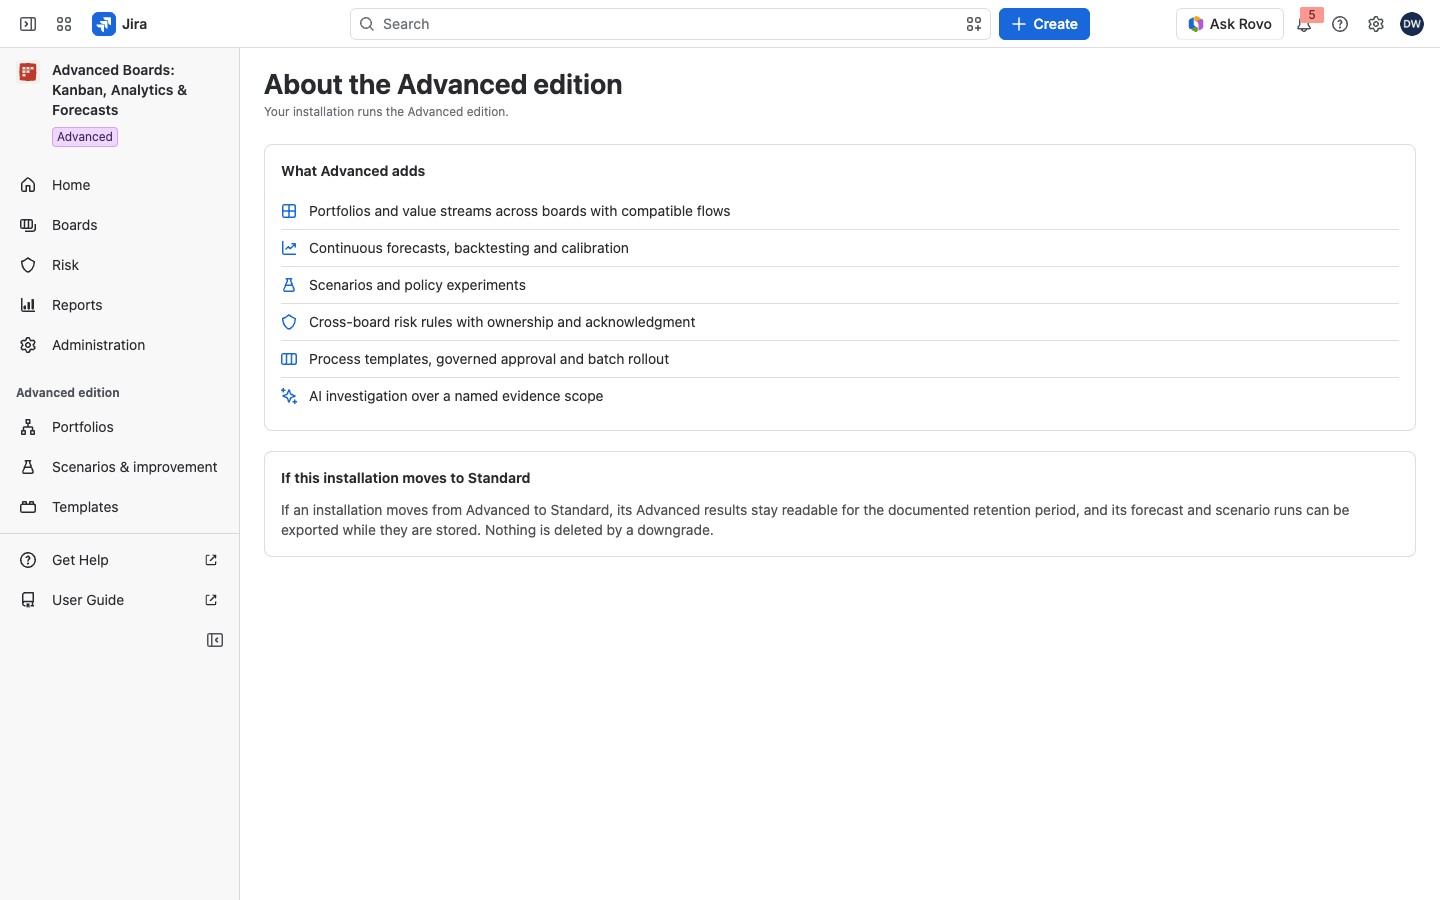
Task: Click the search bar filter icon
Action: [974, 24]
